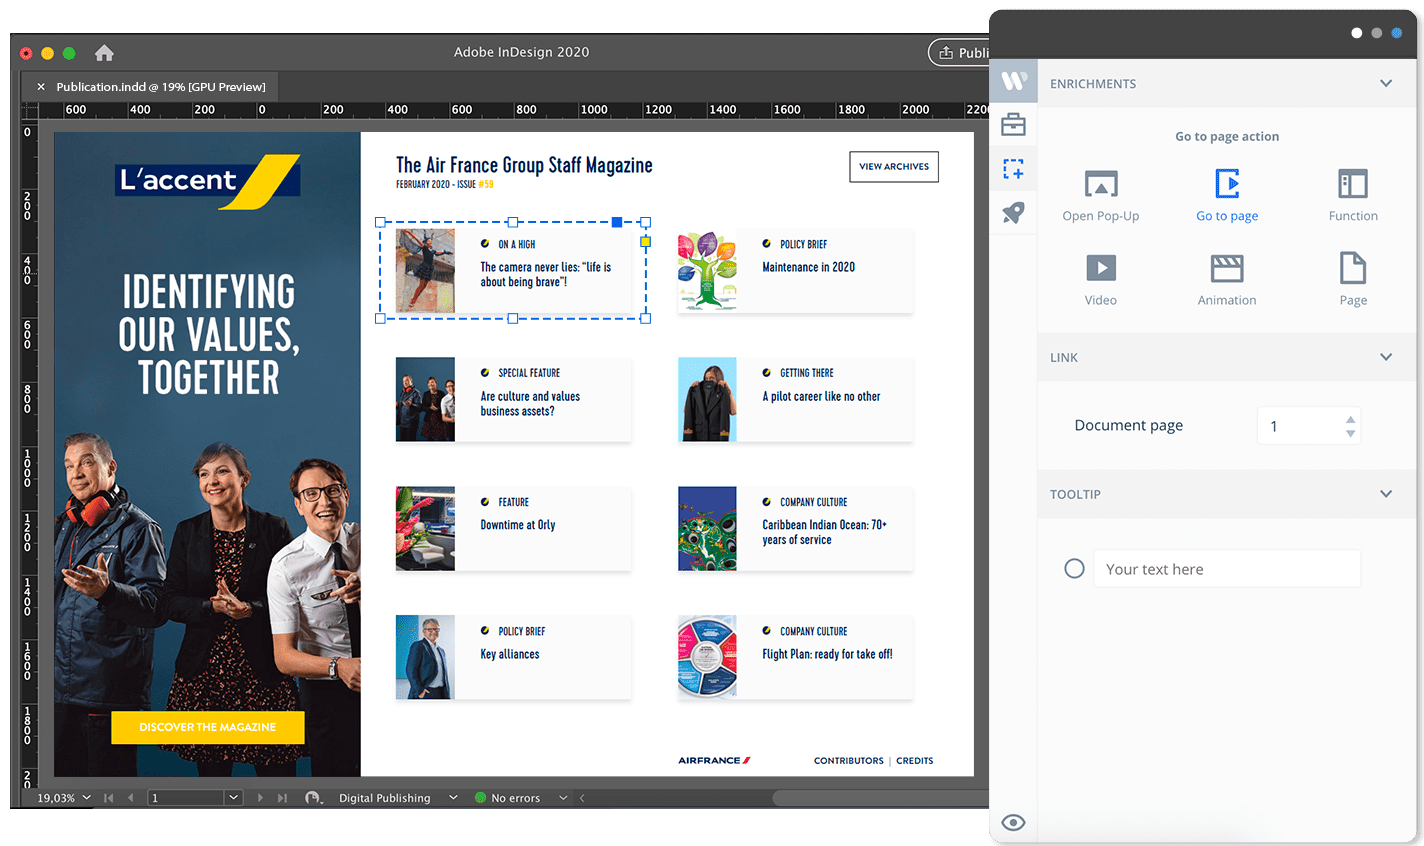
Task: Click the View Archives button
Action: tap(893, 167)
